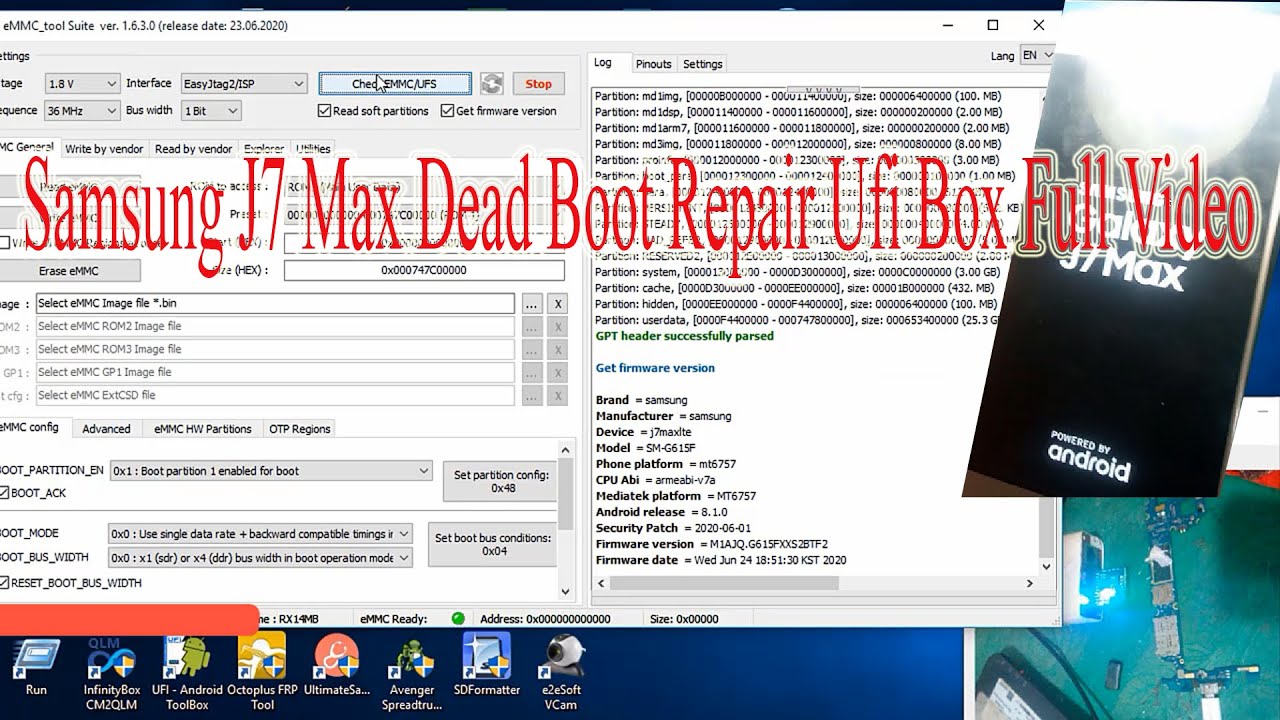Click the 'GPT header successfully parsed' log line

point(684,336)
